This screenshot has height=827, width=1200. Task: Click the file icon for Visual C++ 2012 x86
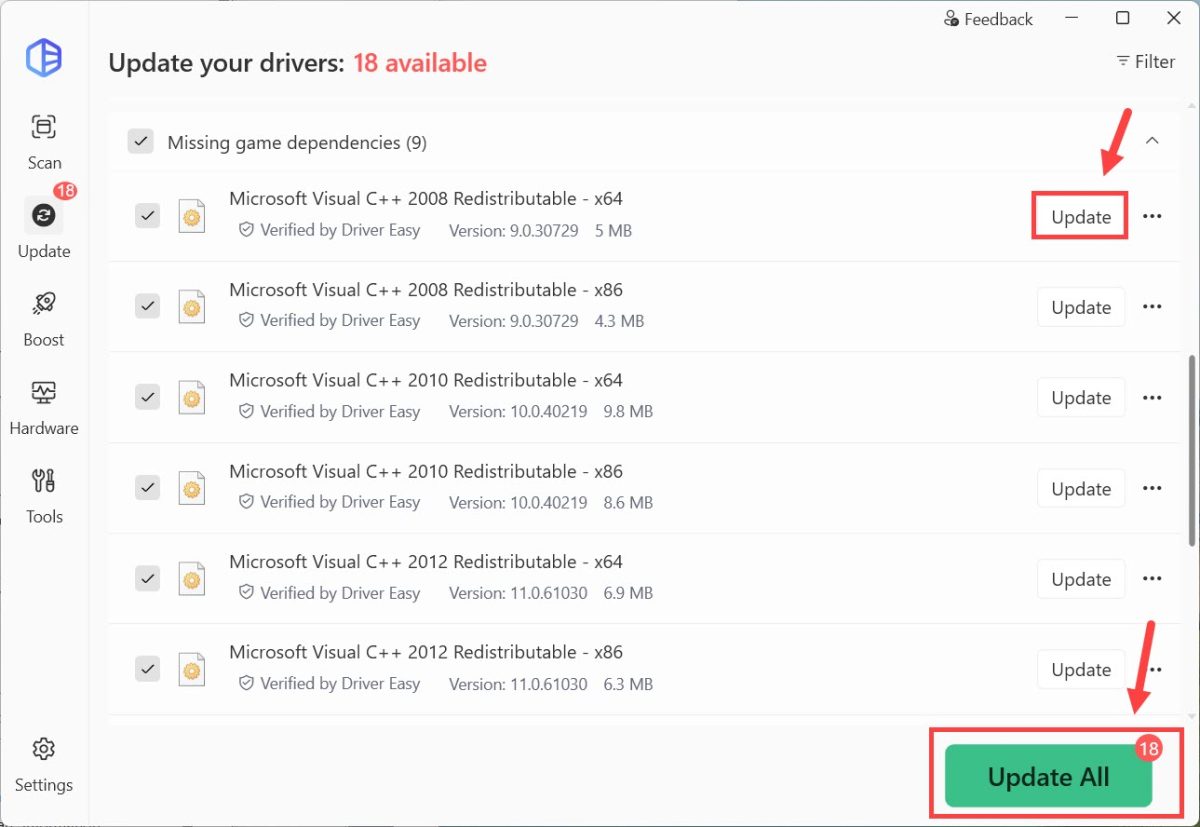pyautogui.click(x=191, y=669)
